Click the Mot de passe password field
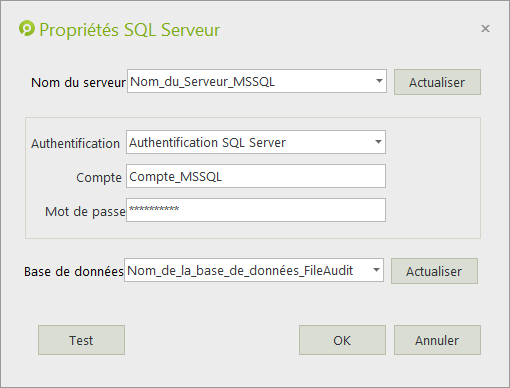Viewport: 510px width, 388px height. (x=256, y=210)
